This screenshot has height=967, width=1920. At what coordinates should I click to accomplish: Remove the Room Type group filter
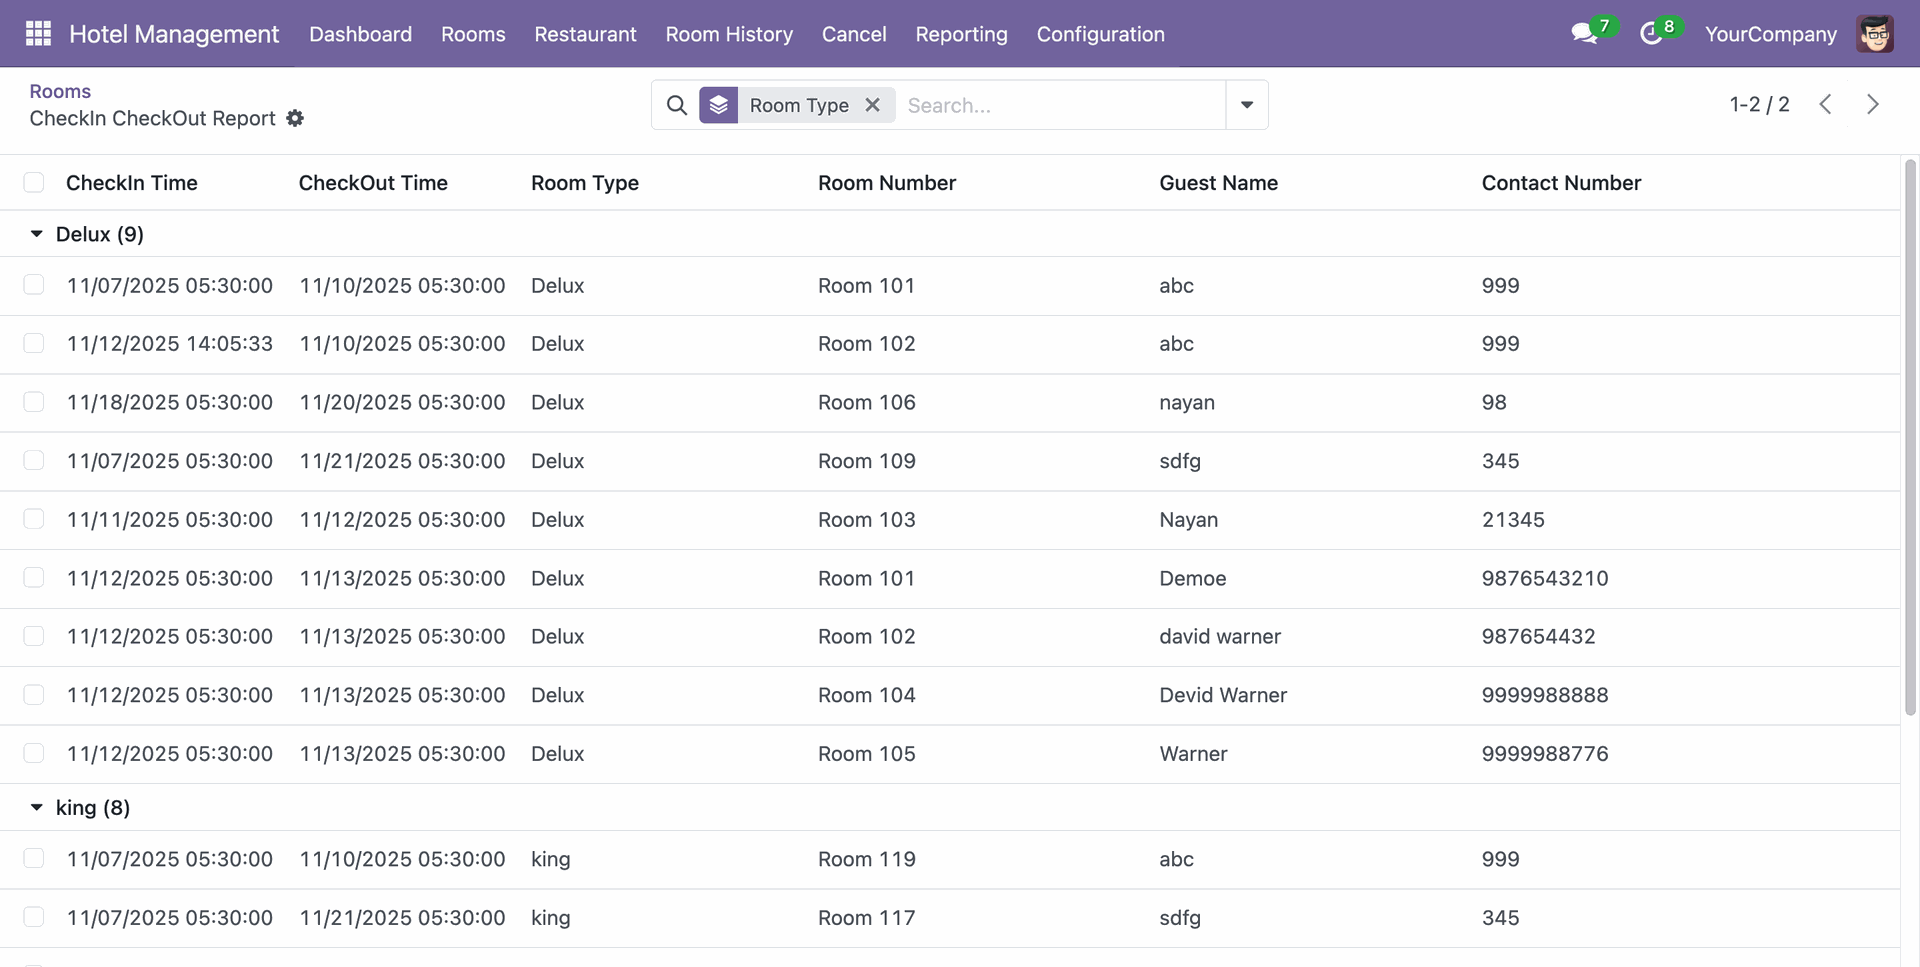coord(873,105)
